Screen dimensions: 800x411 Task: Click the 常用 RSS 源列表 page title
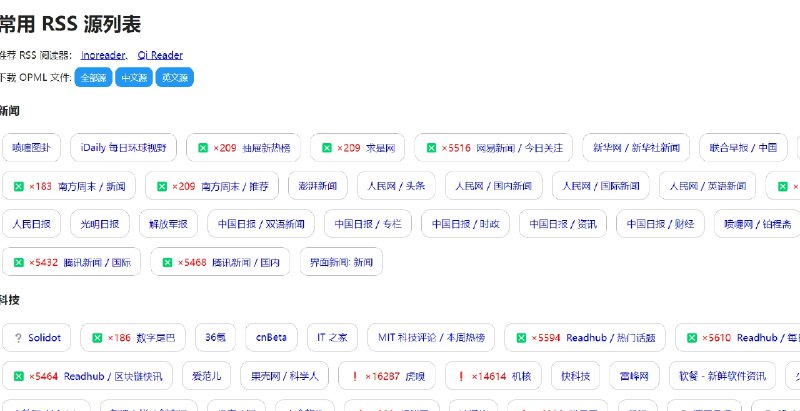tap(70, 24)
